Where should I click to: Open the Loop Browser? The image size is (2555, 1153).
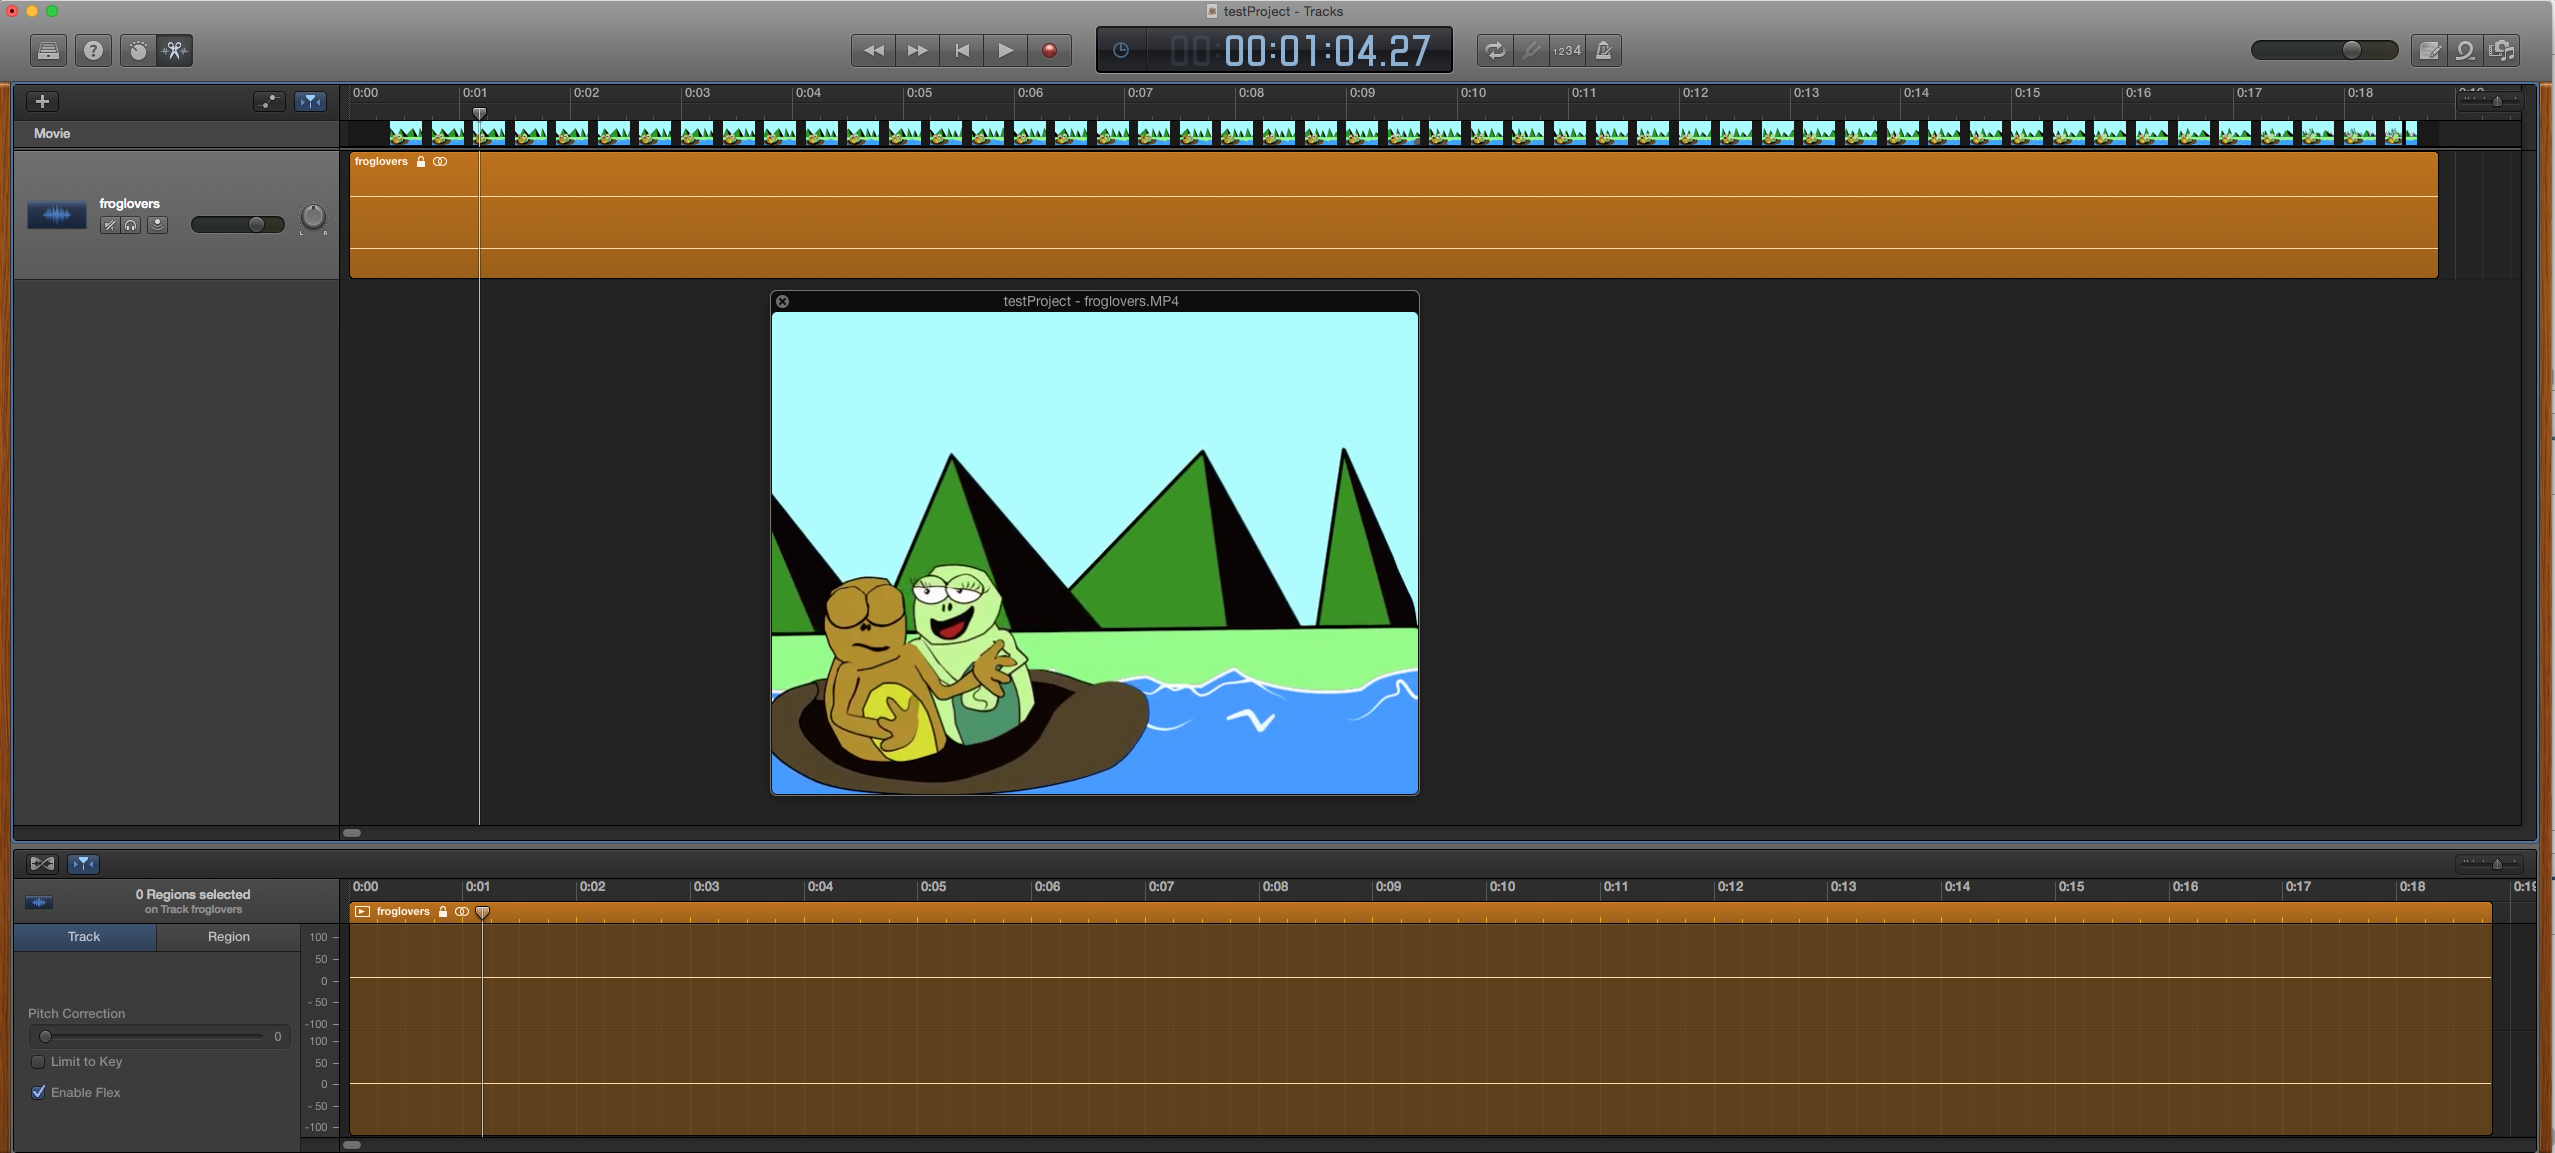pos(2465,50)
